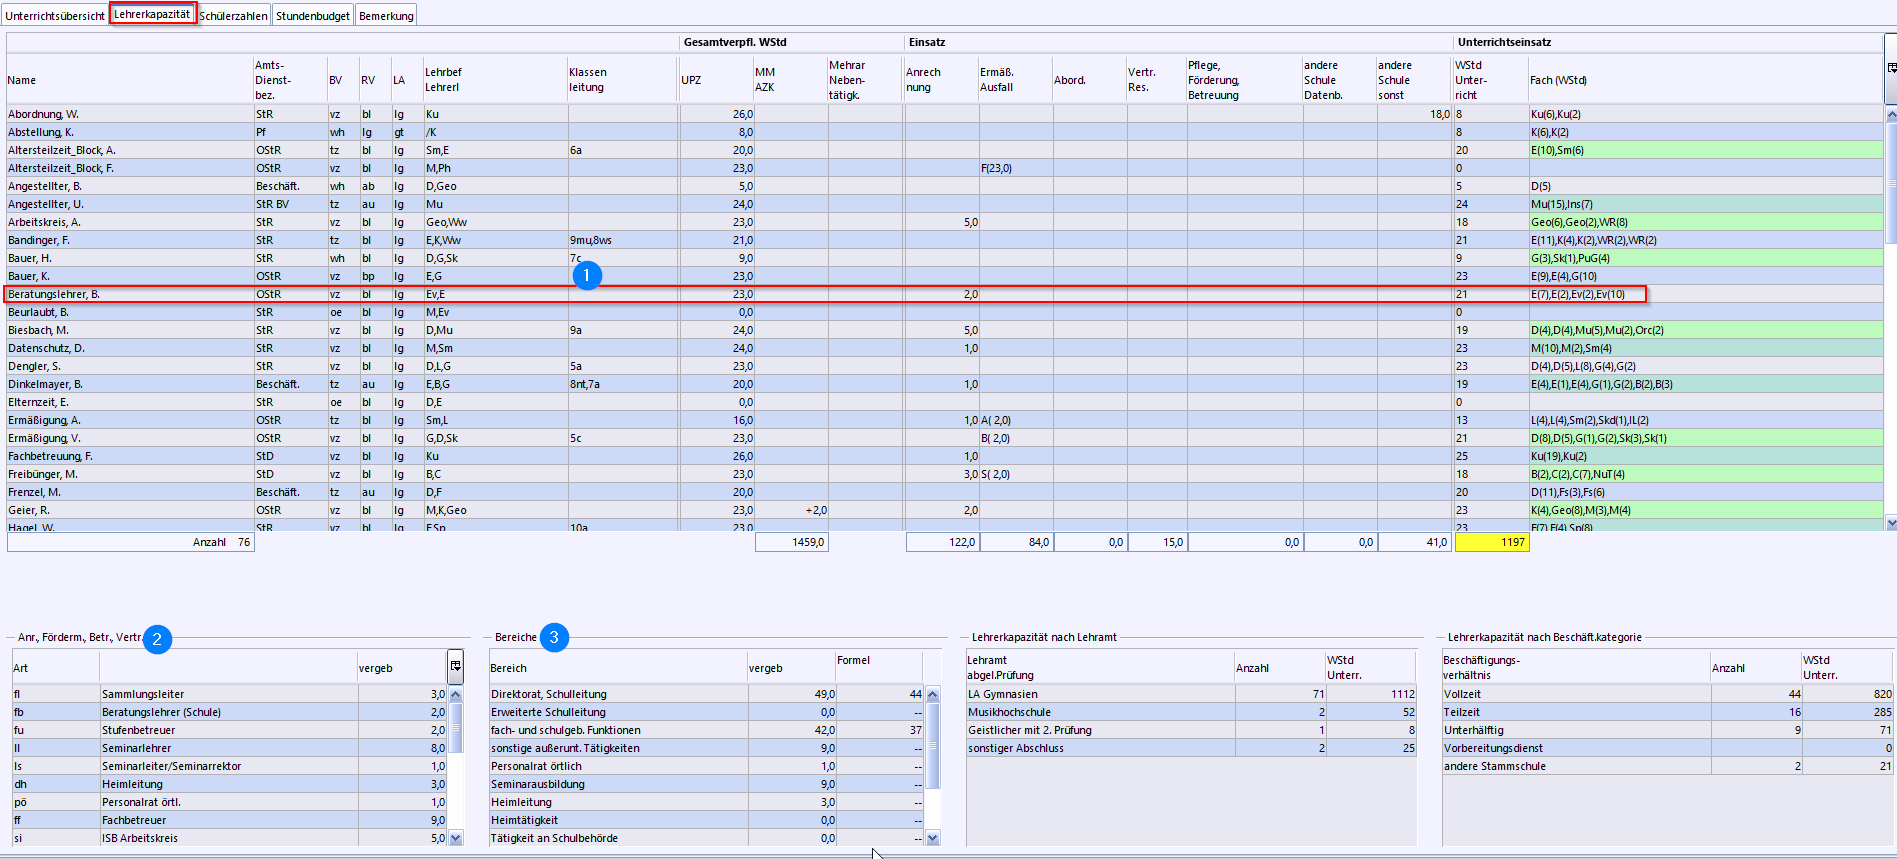
Task: Click Amts-Dienstbez. column header
Action: pos(290,80)
